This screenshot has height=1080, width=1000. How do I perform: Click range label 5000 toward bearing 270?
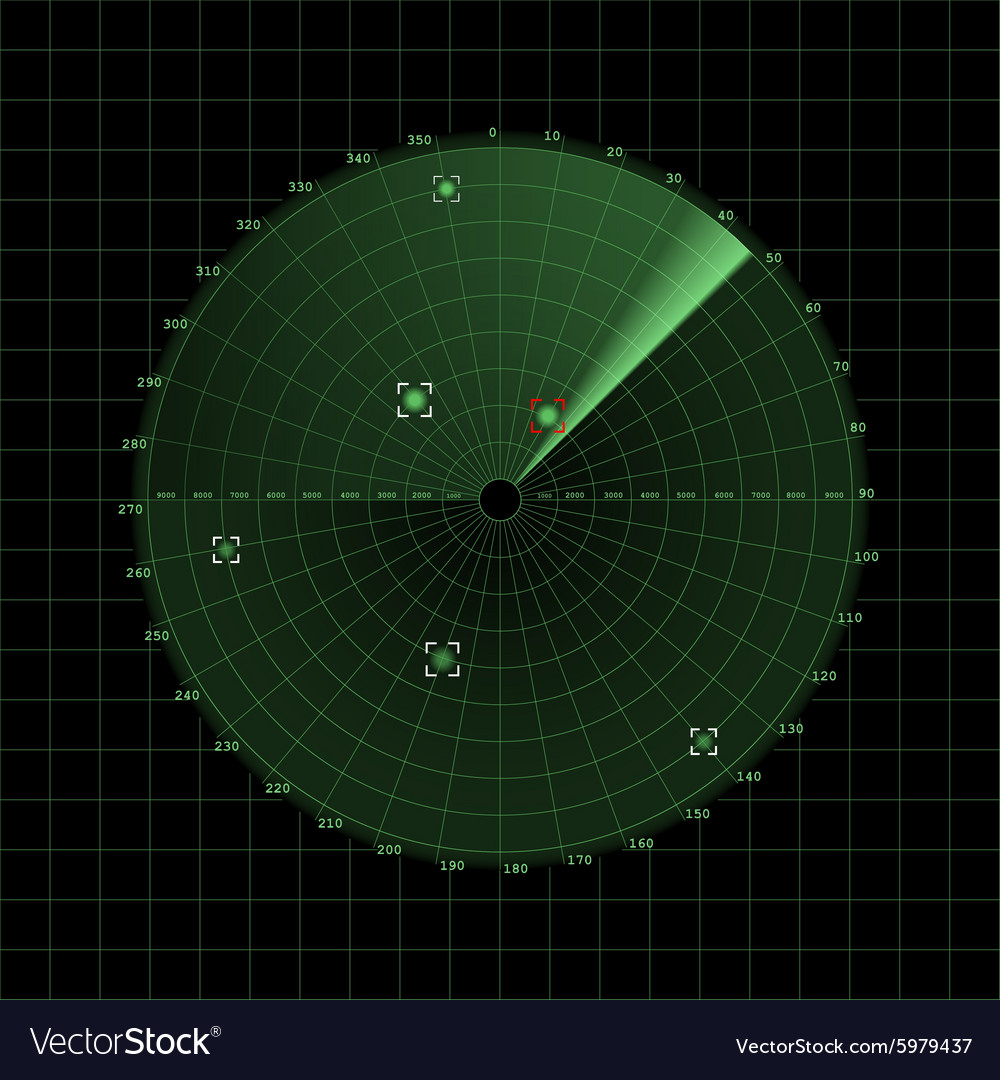[312, 495]
